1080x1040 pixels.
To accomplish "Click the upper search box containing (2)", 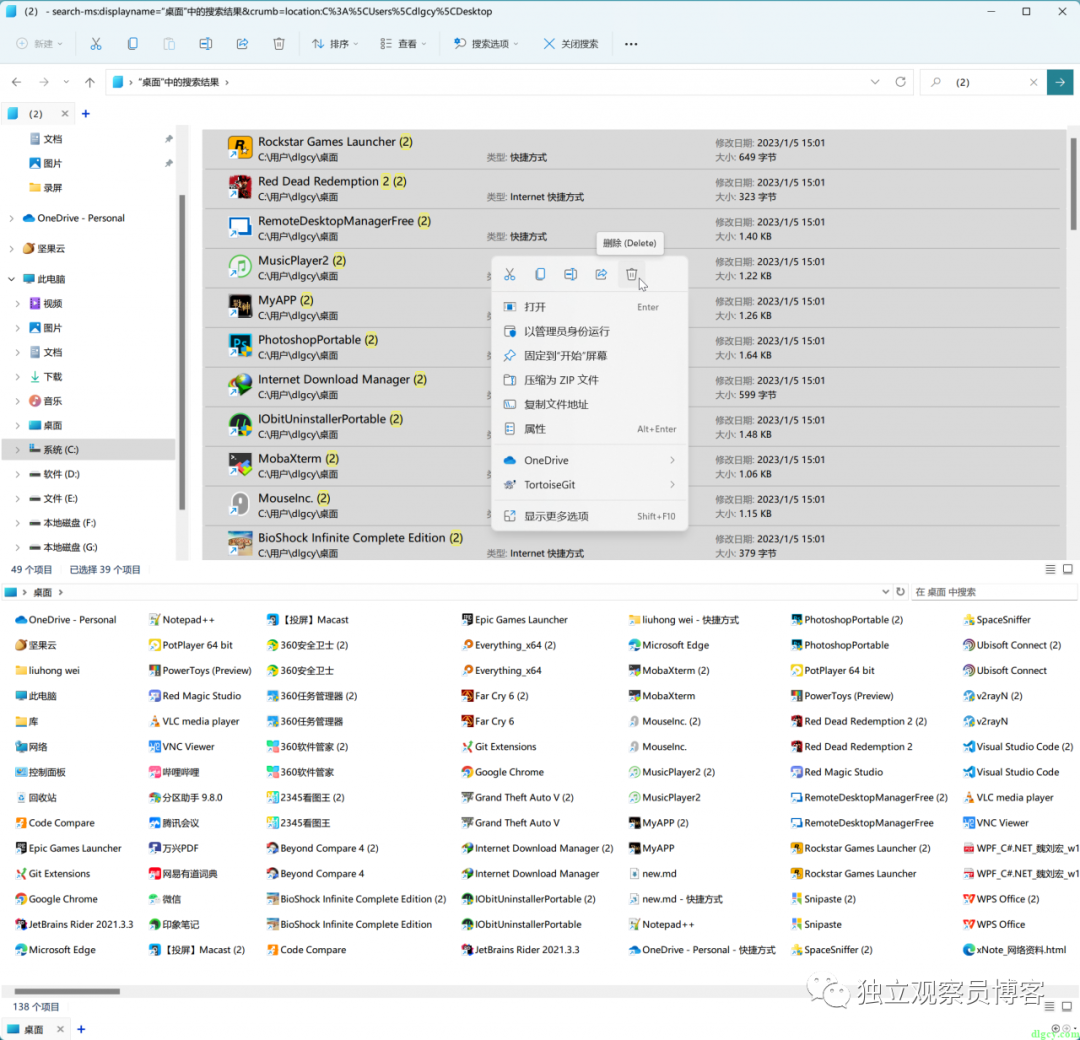I will (x=984, y=82).
